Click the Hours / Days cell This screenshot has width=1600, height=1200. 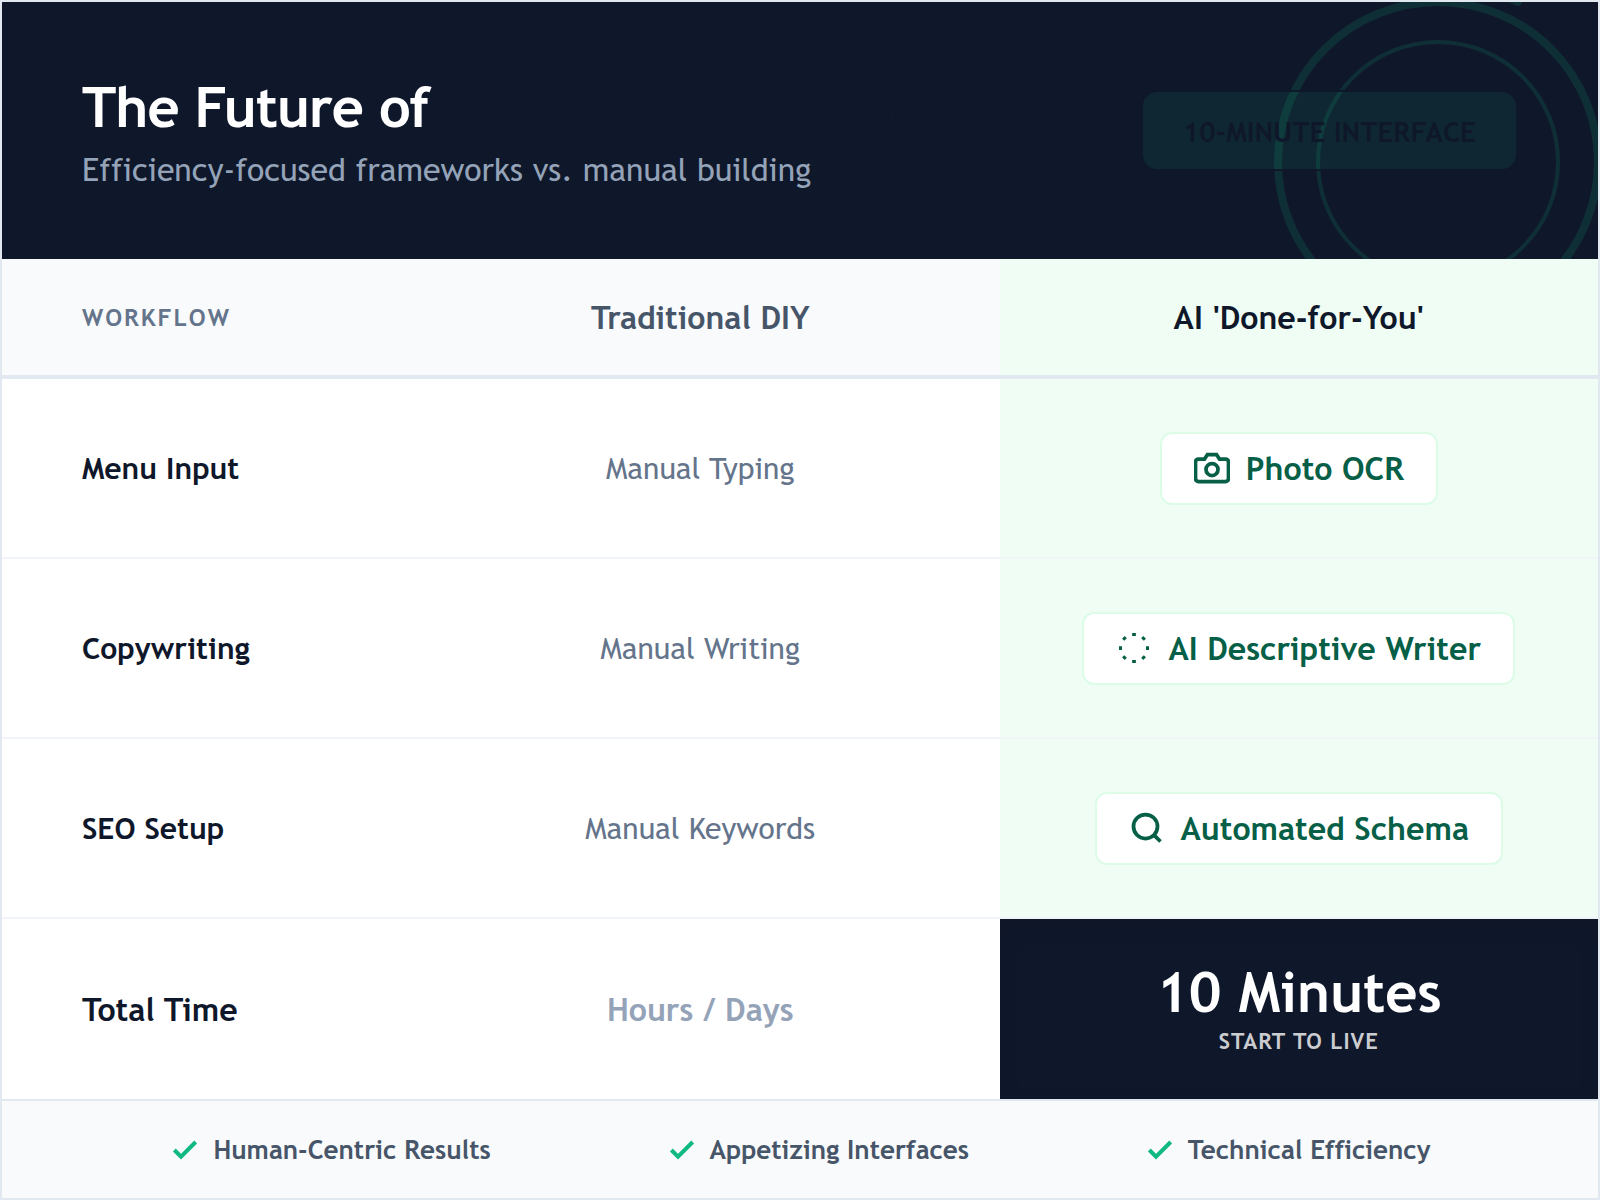point(700,1010)
